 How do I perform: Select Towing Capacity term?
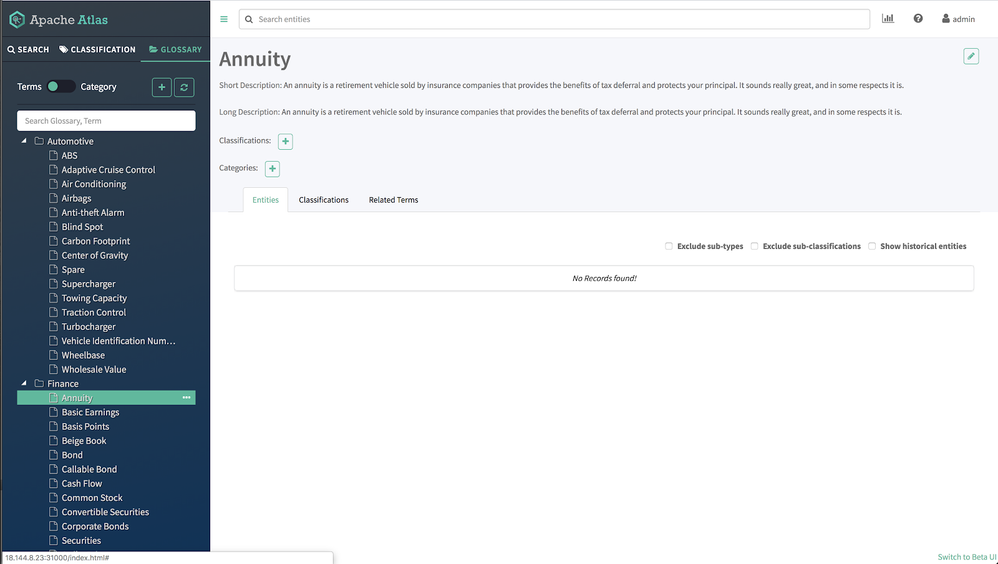94,298
